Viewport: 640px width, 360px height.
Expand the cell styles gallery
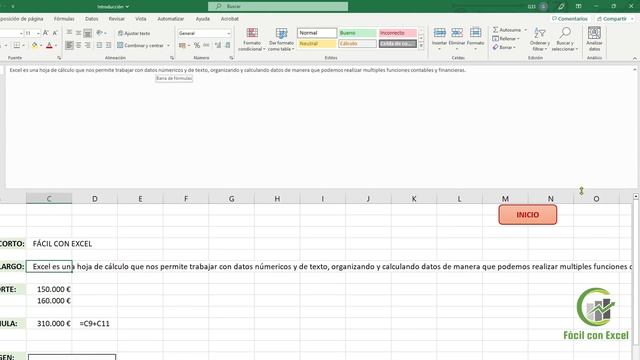[x=421, y=46]
